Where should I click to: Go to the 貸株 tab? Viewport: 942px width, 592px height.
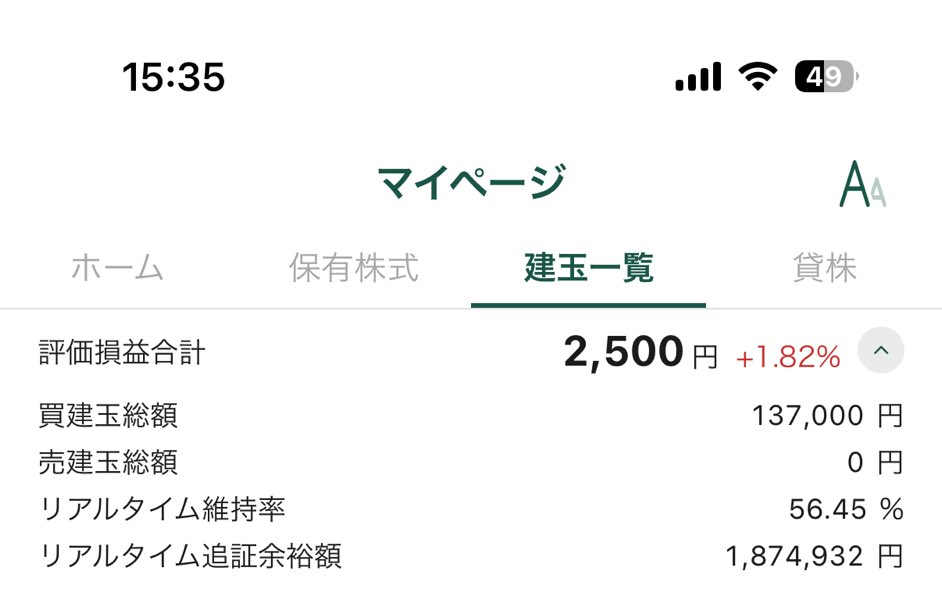(x=824, y=268)
